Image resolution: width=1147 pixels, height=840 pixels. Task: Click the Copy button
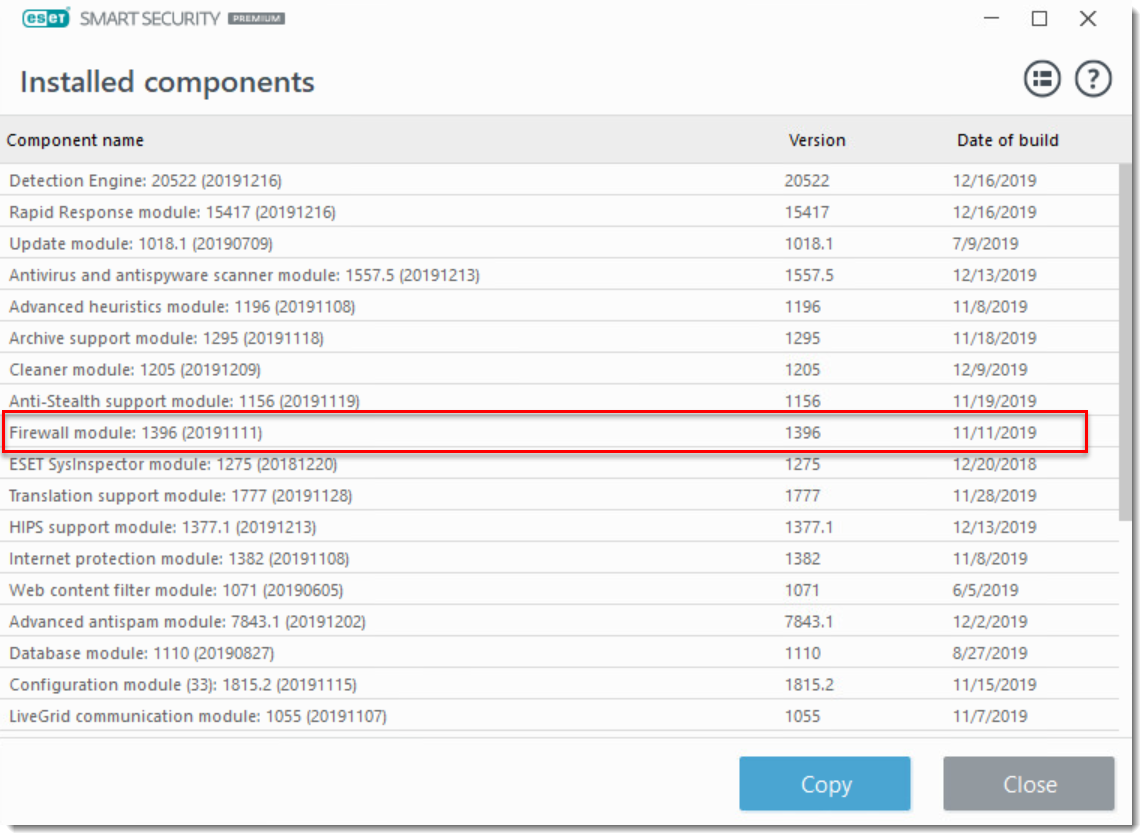pos(824,784)
